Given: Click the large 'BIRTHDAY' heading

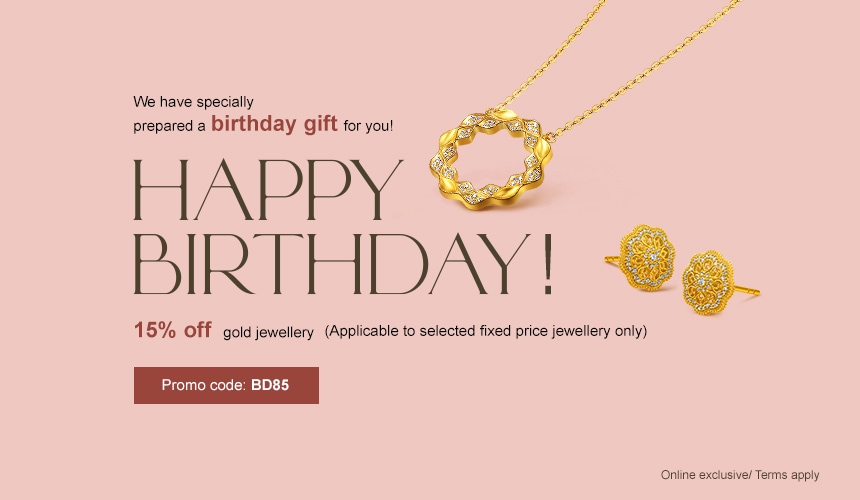Looking at the screenshot, I should [332, 264].
